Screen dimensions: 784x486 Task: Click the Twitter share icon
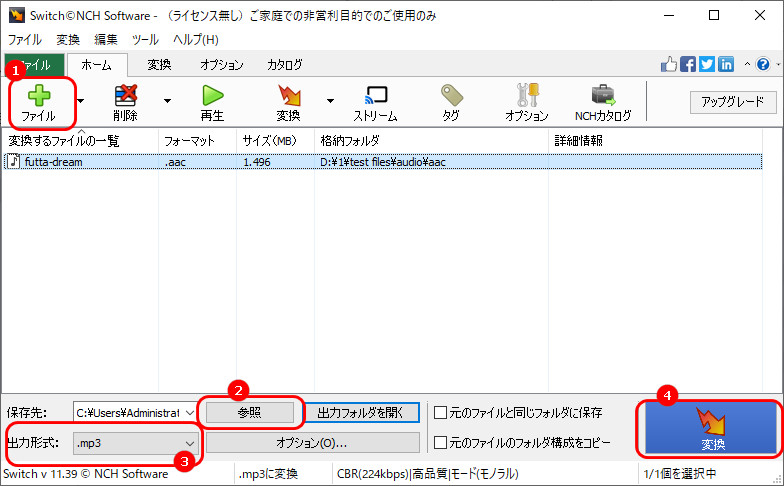(706, 64)
